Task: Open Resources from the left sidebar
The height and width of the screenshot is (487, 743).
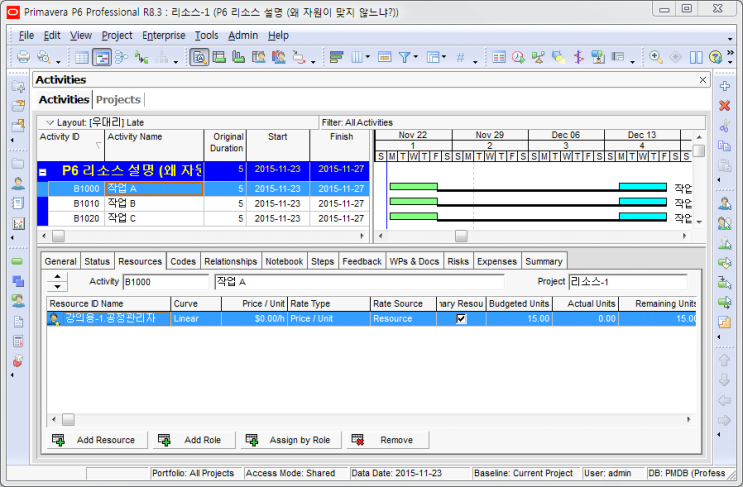Action: (x=18, y=183)
